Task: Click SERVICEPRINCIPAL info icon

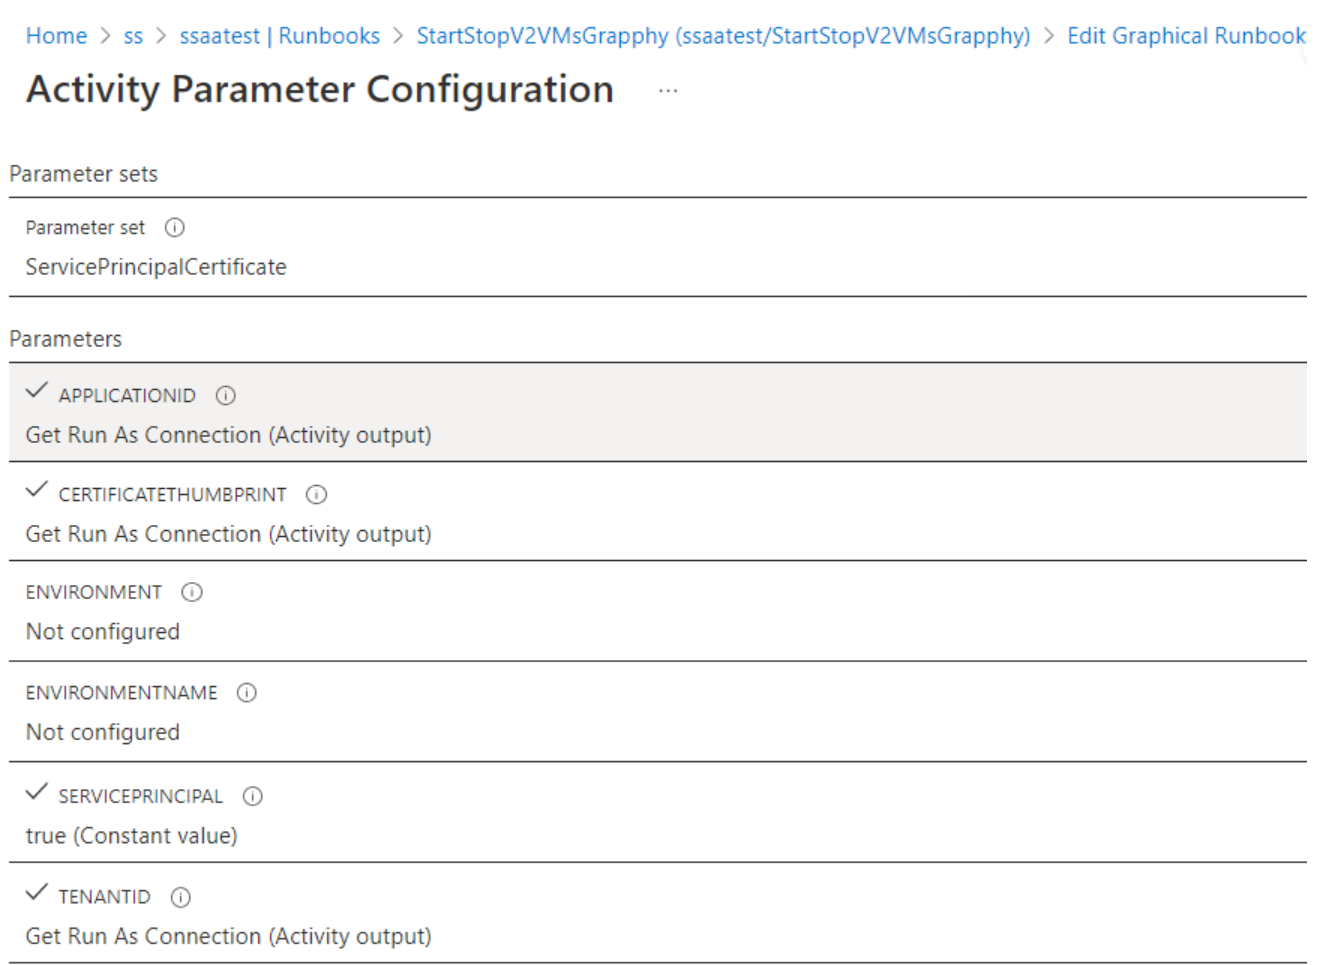Action: [253, 797]
